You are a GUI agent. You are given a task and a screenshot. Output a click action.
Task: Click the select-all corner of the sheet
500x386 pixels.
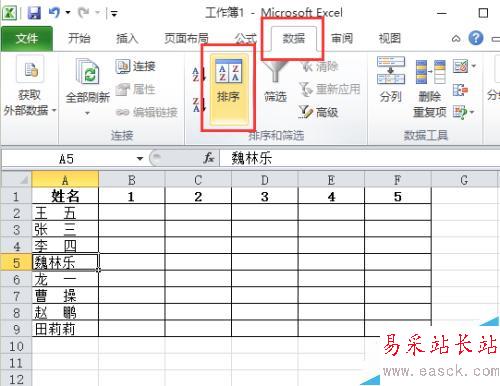tap(17, 180)
